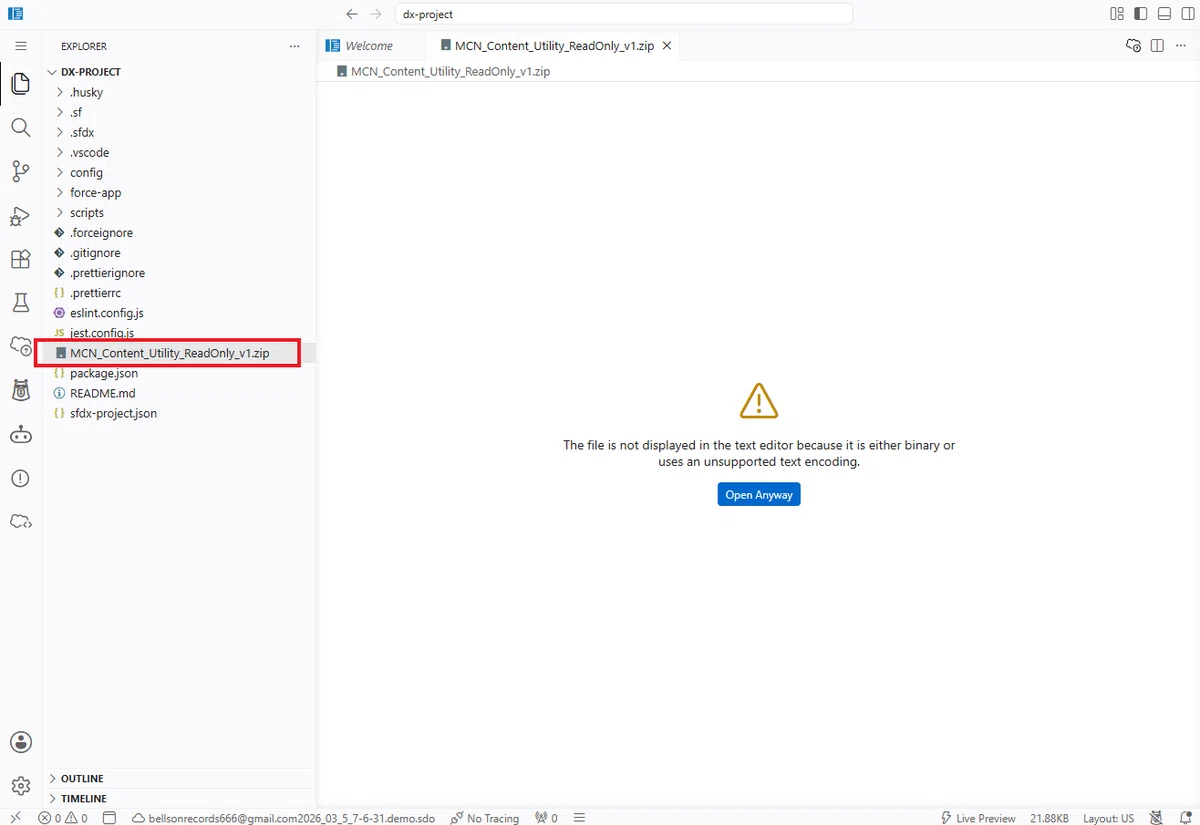Open Run and Debug view
Screen dimensions: 1200x825
click(20, 215)
